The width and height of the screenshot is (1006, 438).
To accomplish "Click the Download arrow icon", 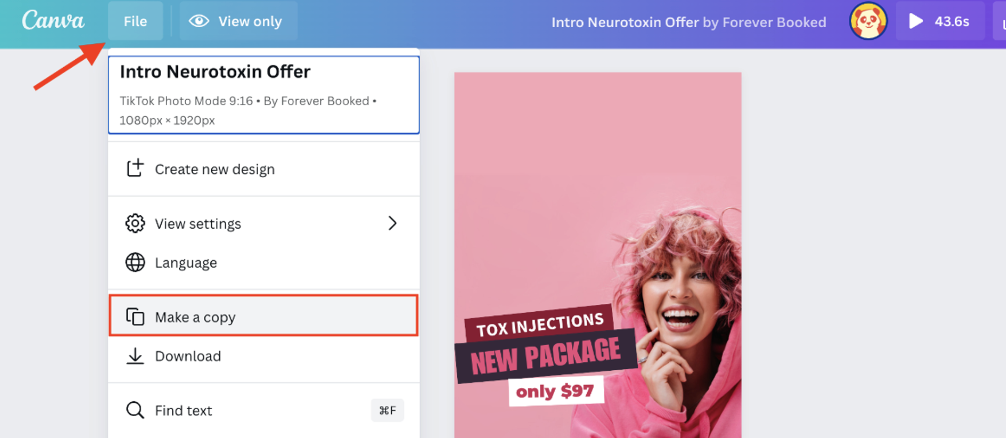I will [135, 356].
